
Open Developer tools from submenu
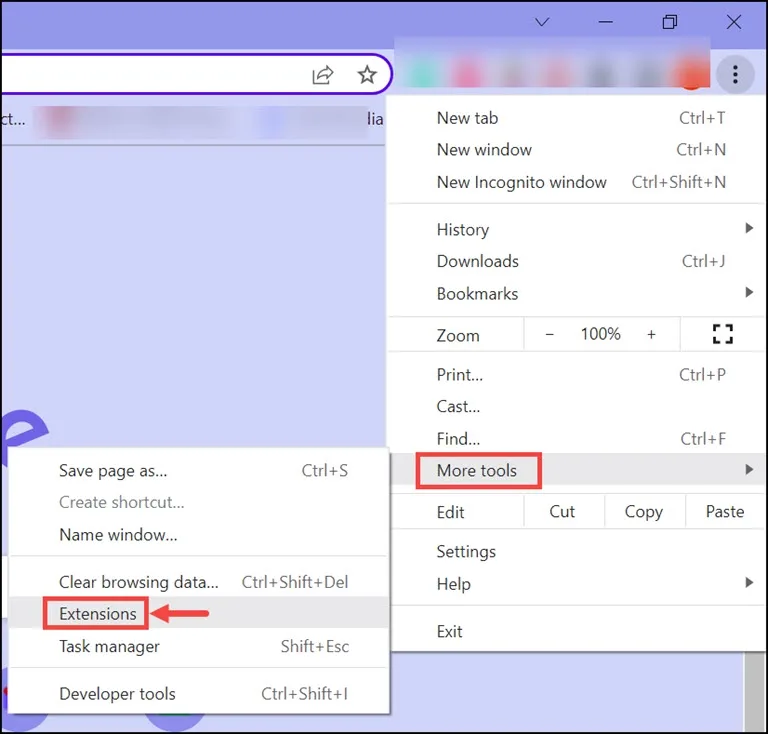click(x=199, y=694)
